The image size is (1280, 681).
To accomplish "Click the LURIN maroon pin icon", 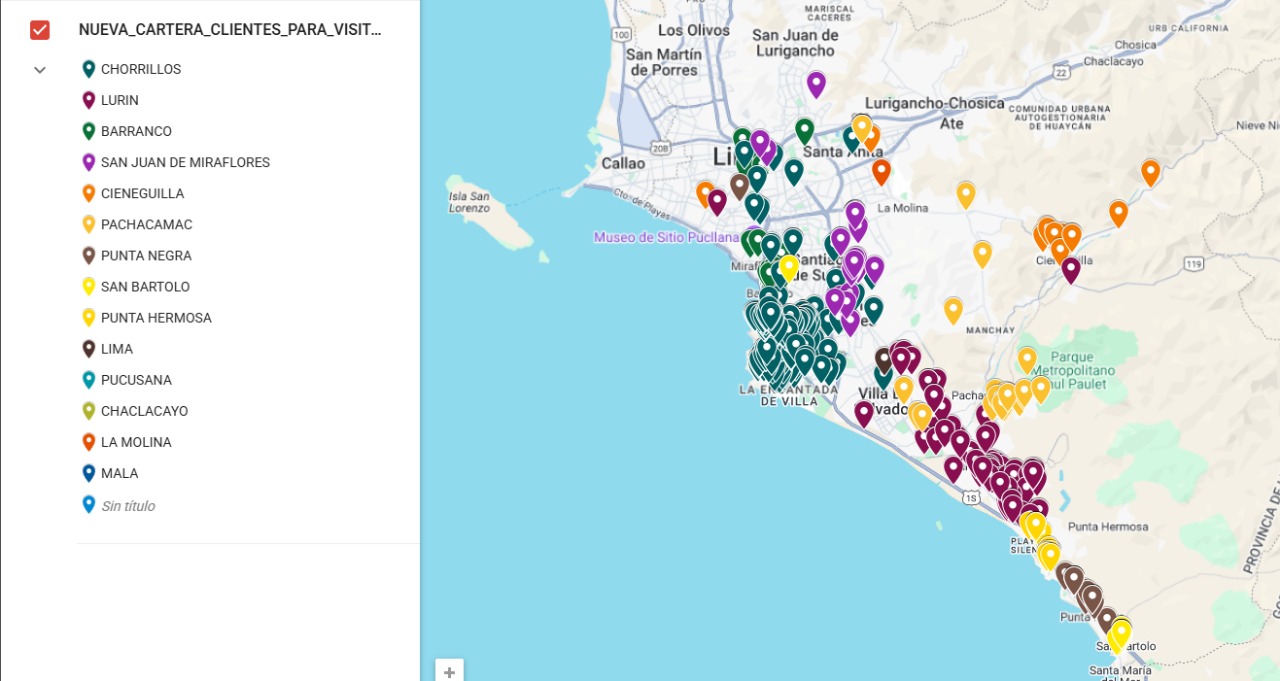I will point(88,100).
